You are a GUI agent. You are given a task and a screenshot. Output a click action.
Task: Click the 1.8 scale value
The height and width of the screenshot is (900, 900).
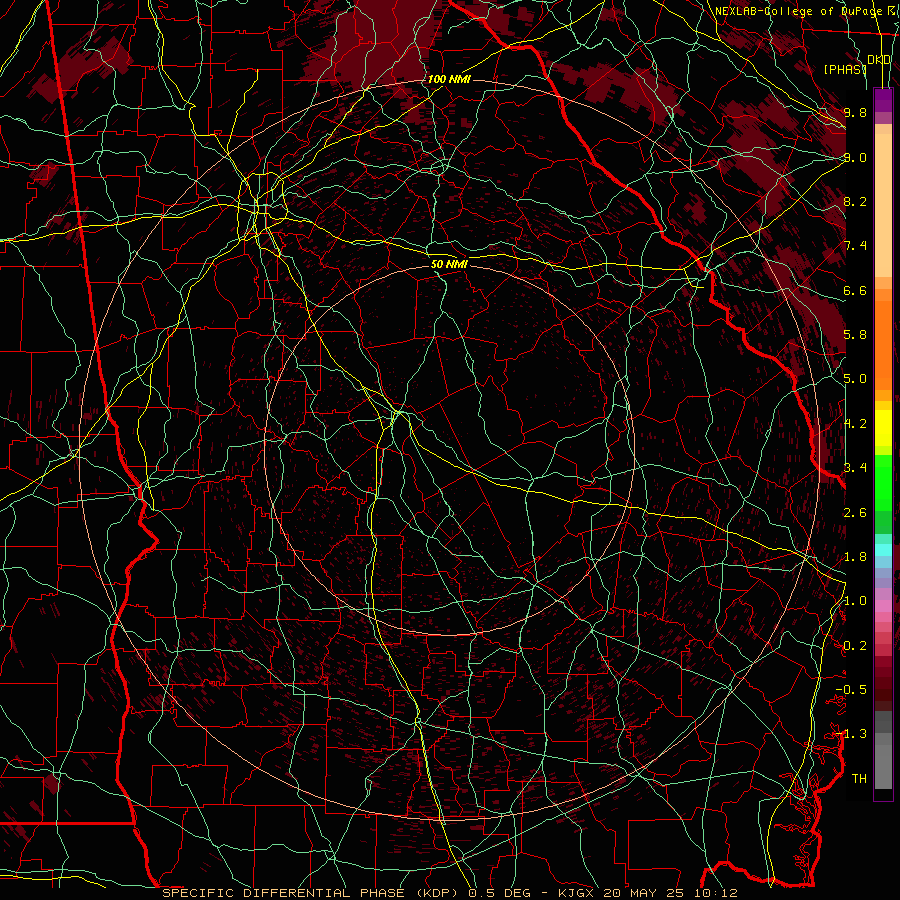pos(855,557)
